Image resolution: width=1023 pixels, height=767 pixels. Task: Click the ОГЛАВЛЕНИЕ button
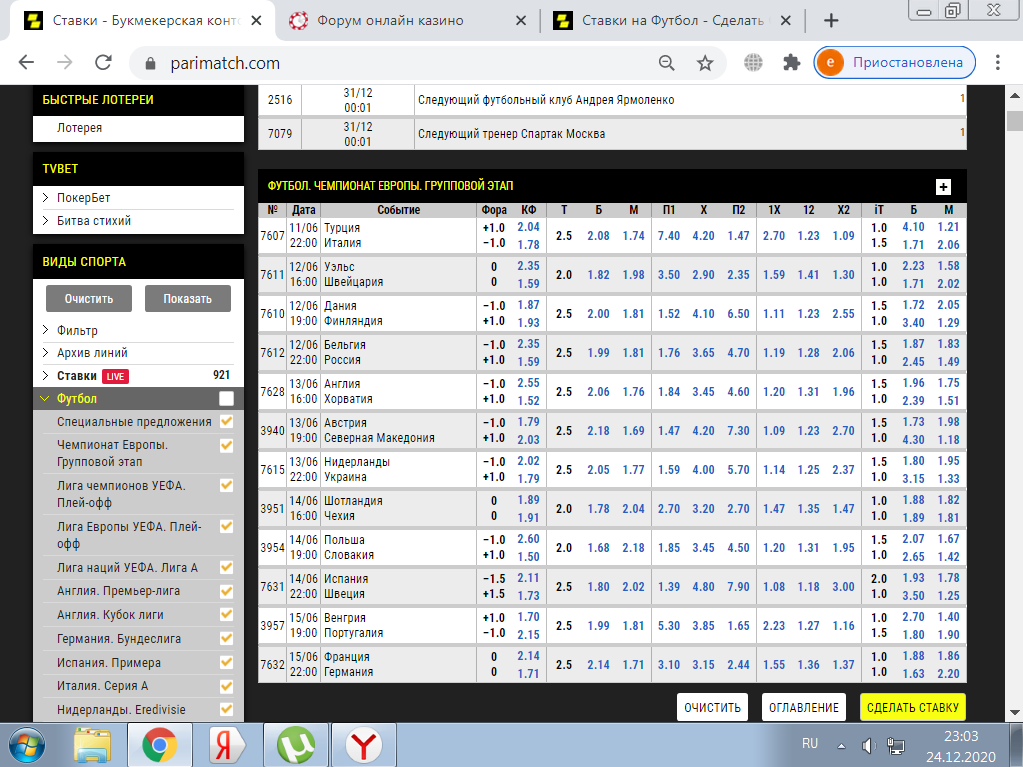pos(804,708)
